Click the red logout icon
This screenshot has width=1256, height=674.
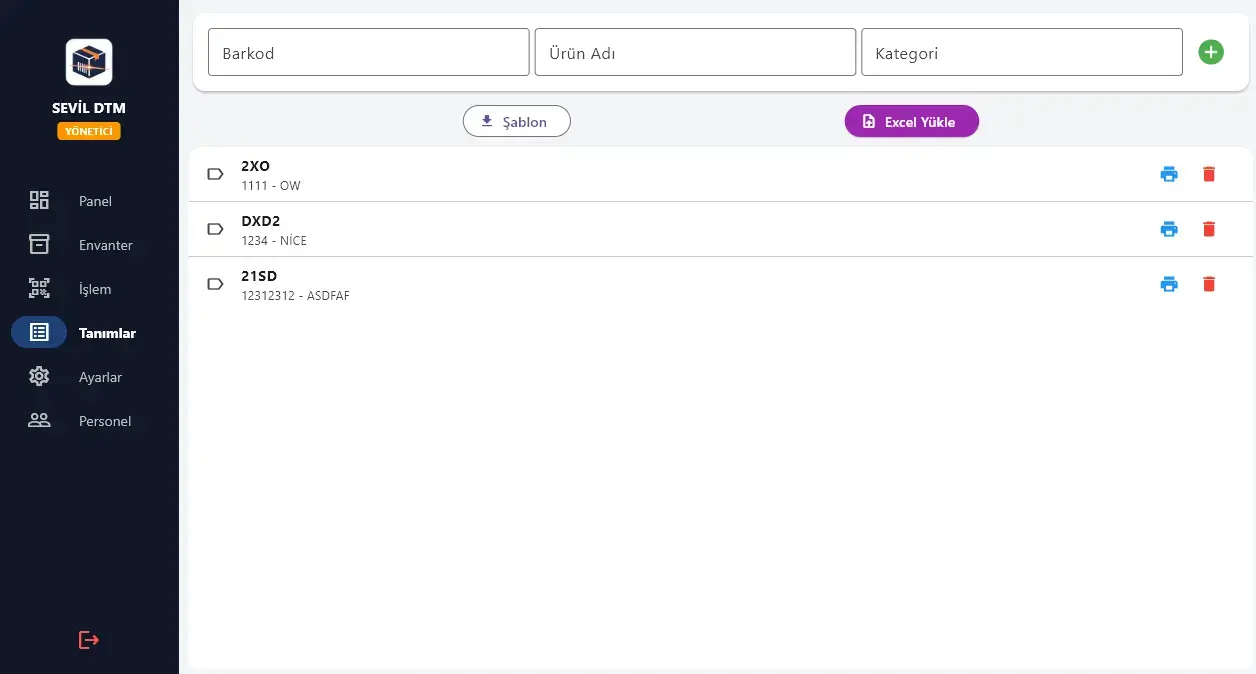click(x=89, y=640)
